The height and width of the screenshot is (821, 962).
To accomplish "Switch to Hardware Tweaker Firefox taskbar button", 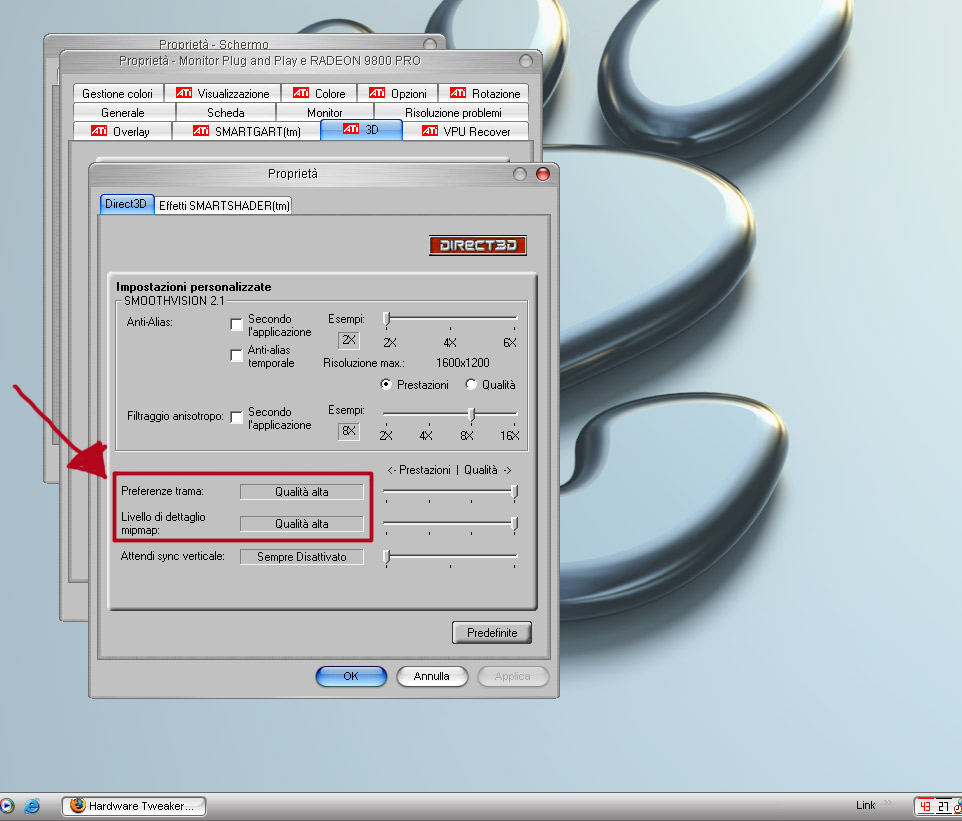I will pyautogui.click(x=134, y=806).
